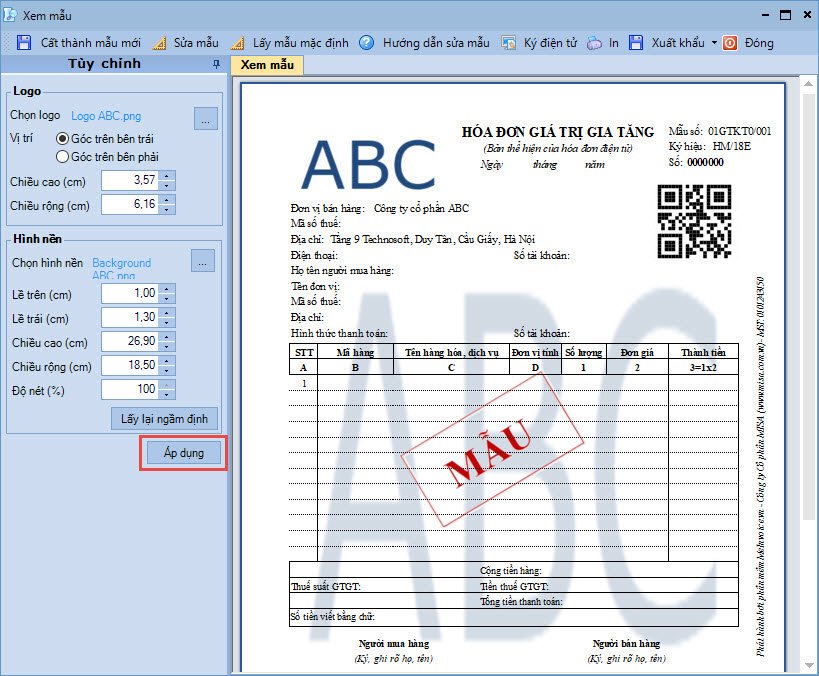Expand the Xuất khẩu dropdown arrow
The width and height of the screenshot is (819, 676).
pos(714,43)
